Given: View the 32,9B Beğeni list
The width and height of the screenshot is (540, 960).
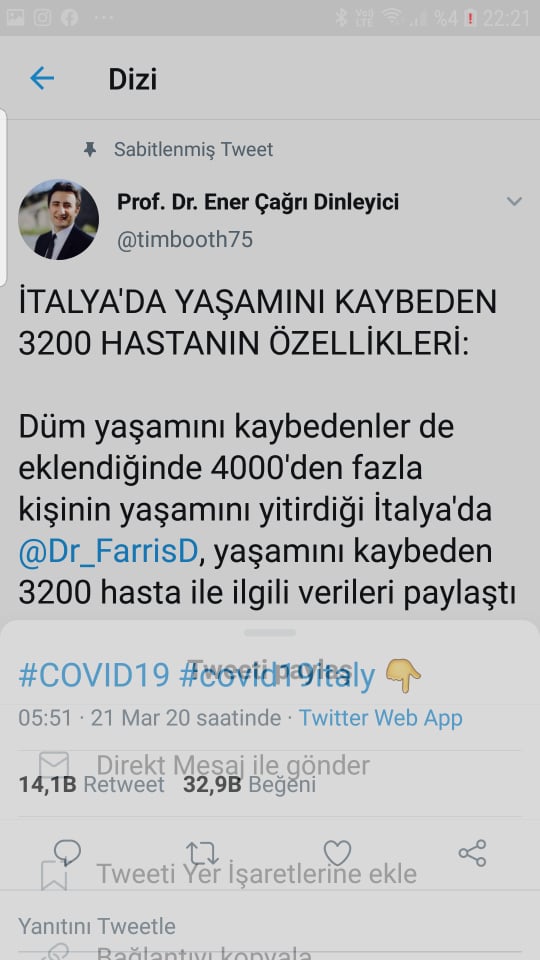Looking at the screenshot, I should 249,784.
